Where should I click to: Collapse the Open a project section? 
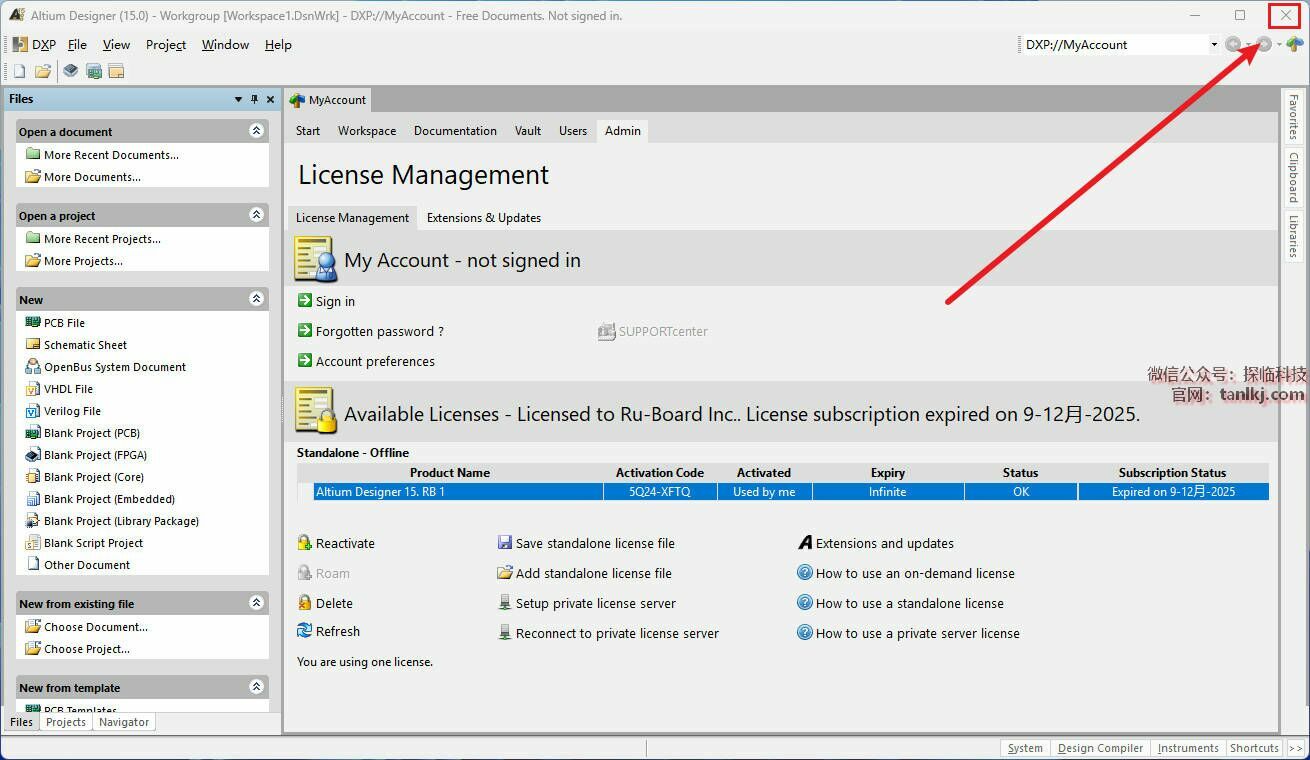(x=257, y=215)
